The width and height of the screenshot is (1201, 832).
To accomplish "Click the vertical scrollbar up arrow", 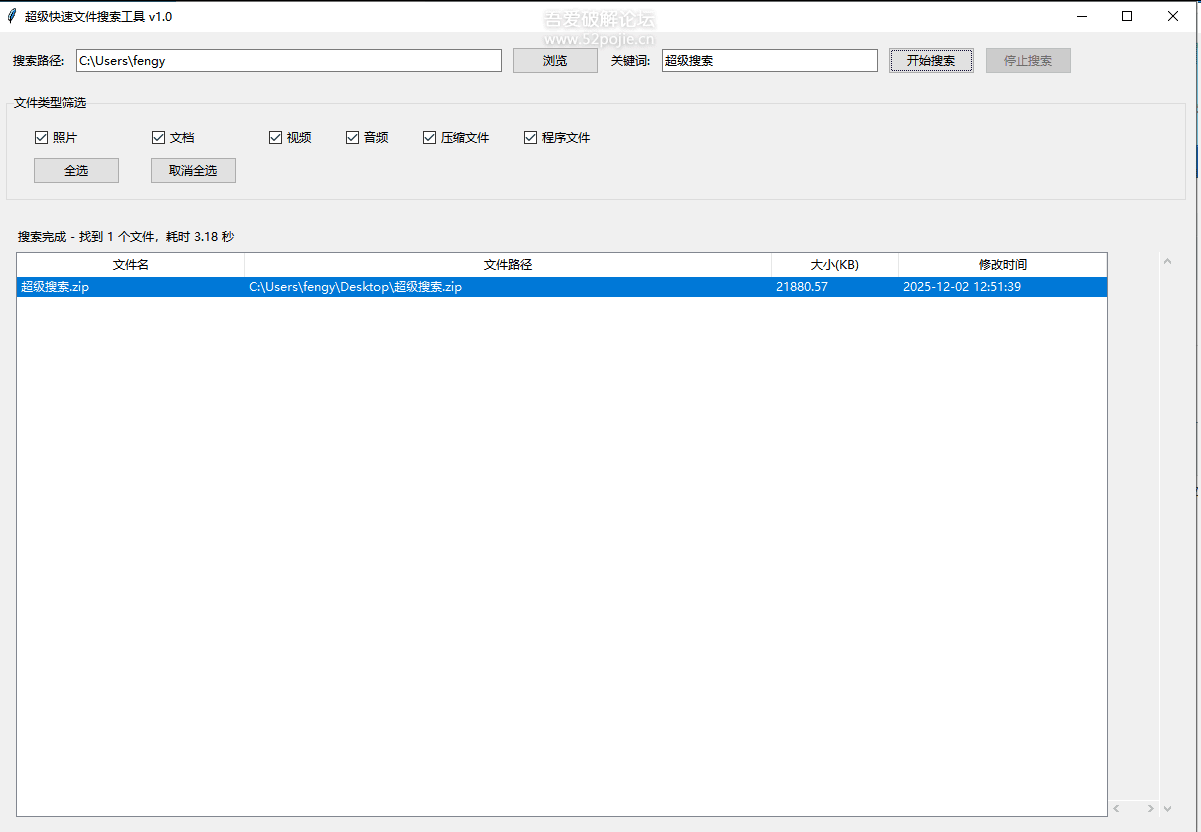I will pyautogui.click(x=1167, y=262).
